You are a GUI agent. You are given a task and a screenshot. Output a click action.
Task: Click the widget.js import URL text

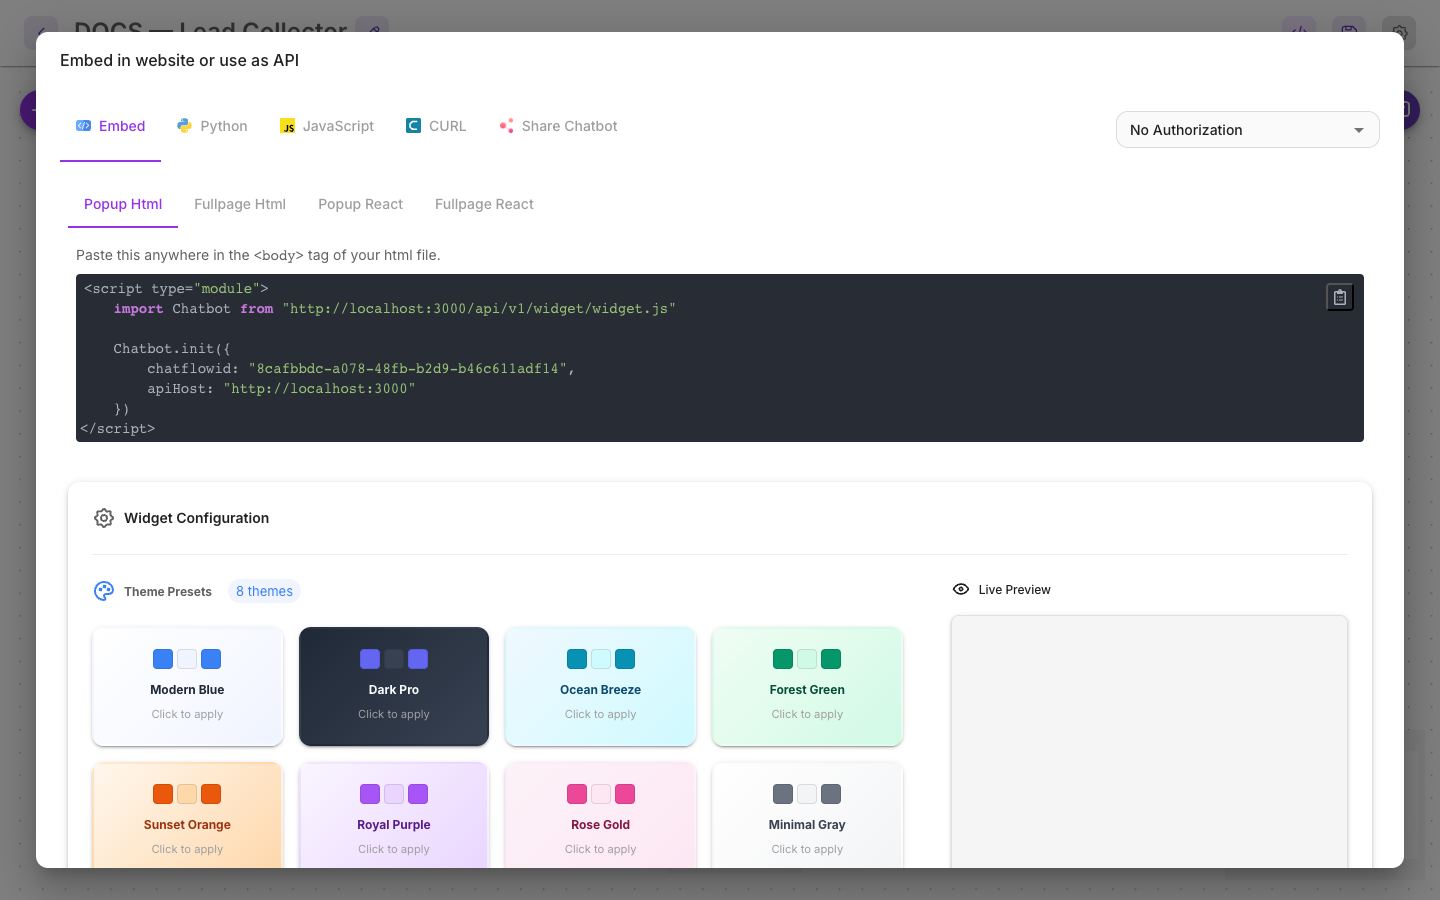tap(479, 309)
